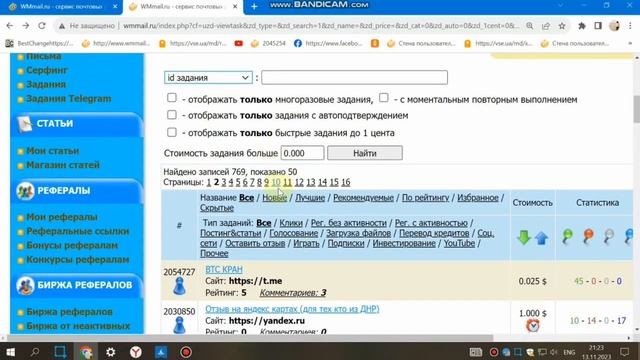Screen dimensions: 640x360
Task: Open 'Отзыв на яндекс картах' task
Action: pyautogui.click(x=292, y=309)
